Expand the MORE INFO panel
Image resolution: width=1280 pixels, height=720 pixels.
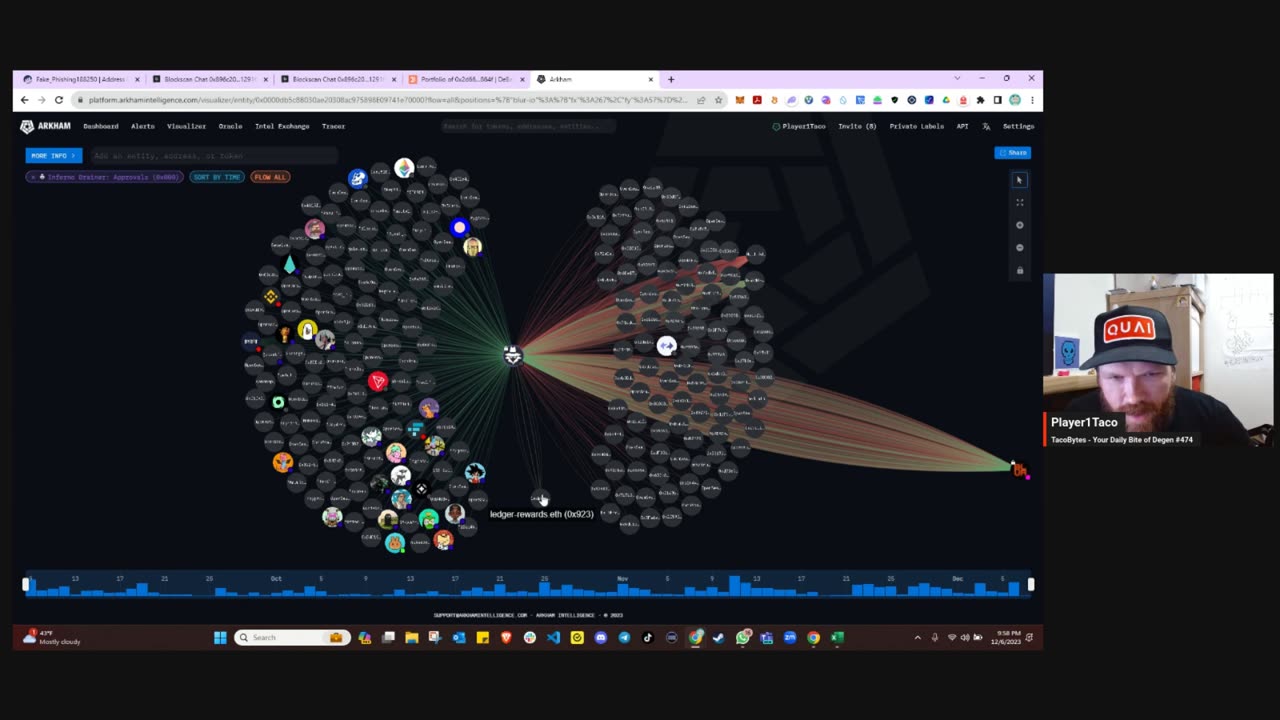[x=53, y=156]
